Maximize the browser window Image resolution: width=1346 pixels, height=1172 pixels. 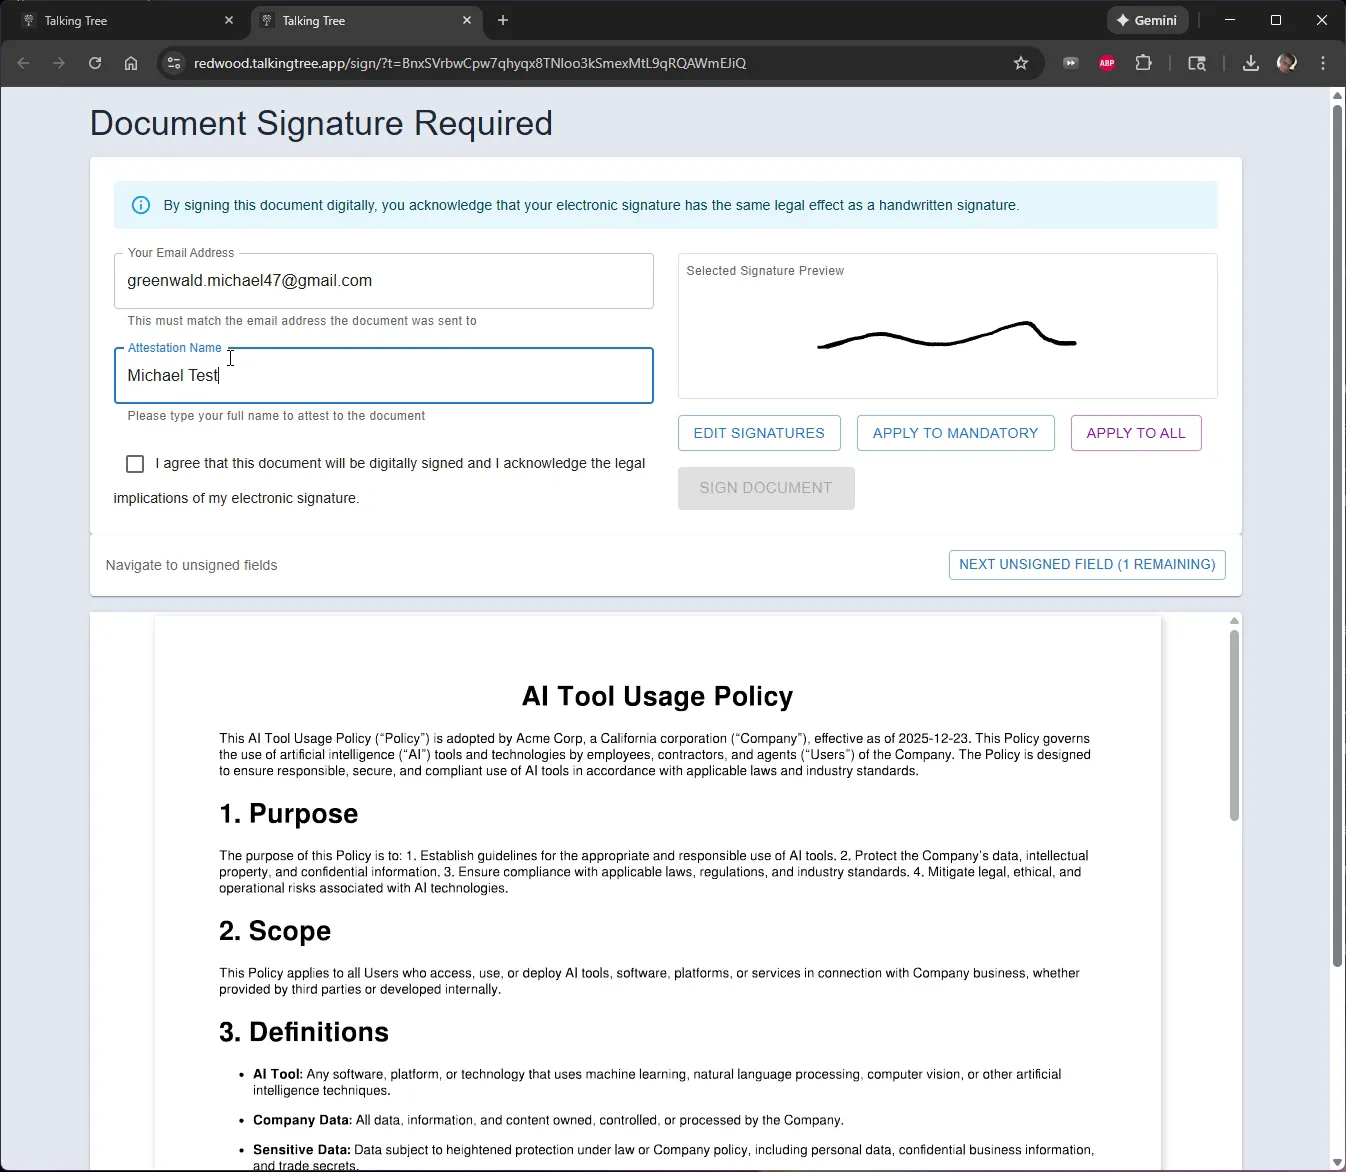(x=1276, y=20)
